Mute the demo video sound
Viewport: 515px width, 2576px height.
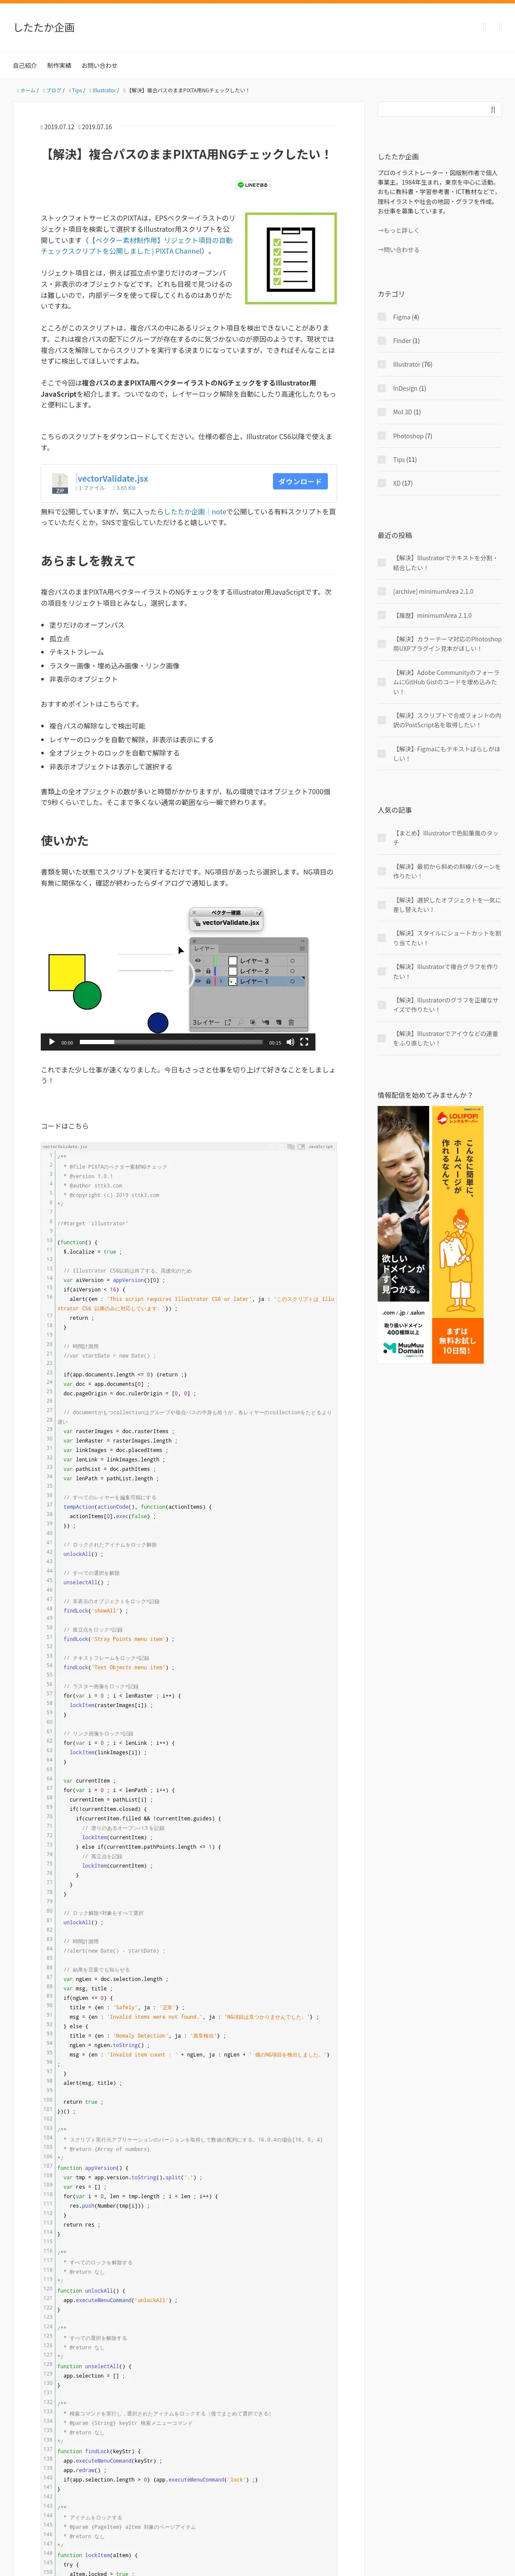pyautogui.click(x=290, y=1042)
